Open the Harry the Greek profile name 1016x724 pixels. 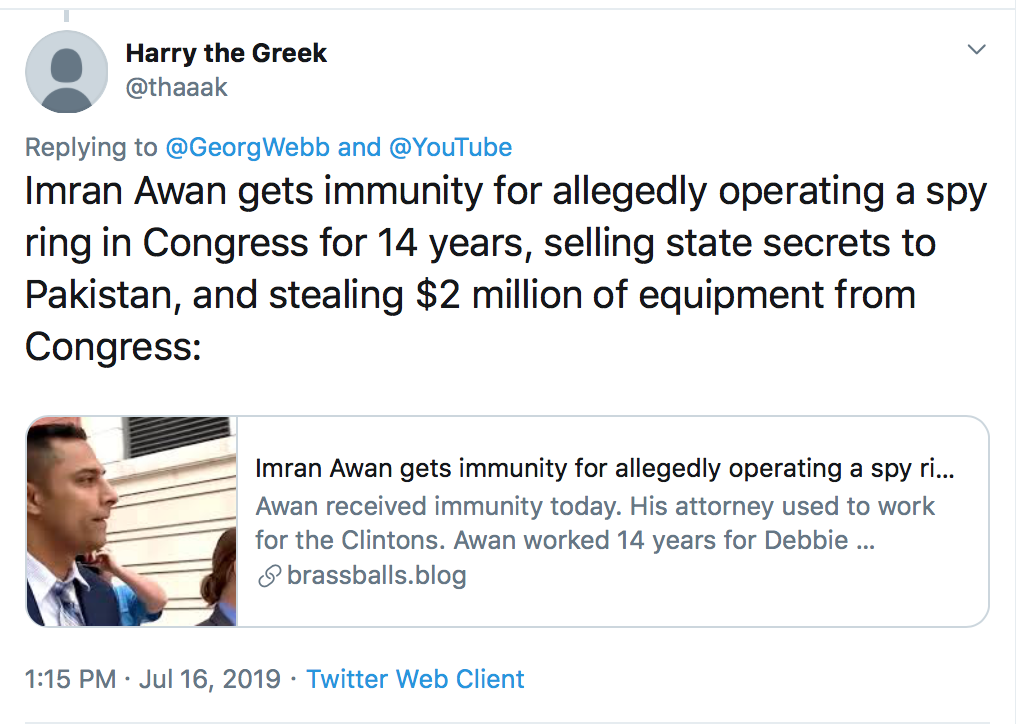tap(226, 53)
